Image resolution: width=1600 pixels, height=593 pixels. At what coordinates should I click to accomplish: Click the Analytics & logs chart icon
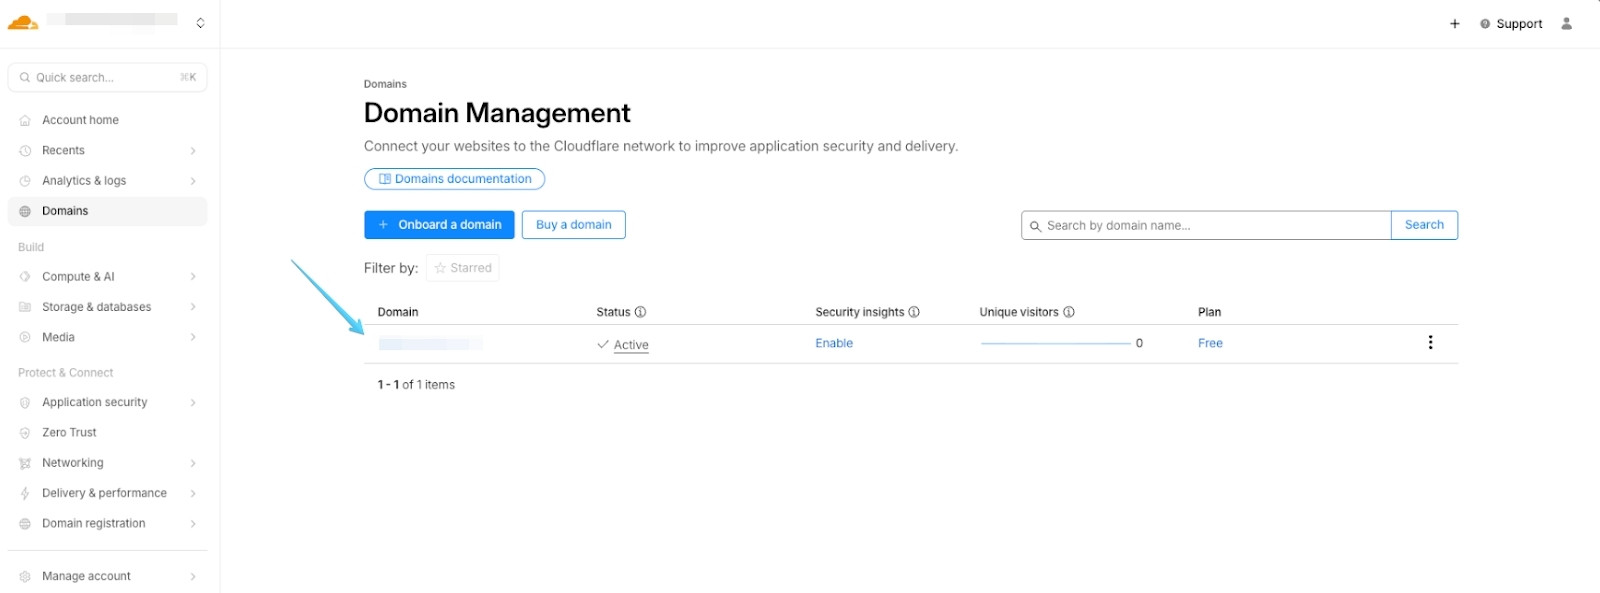click(x=25, y=181)
